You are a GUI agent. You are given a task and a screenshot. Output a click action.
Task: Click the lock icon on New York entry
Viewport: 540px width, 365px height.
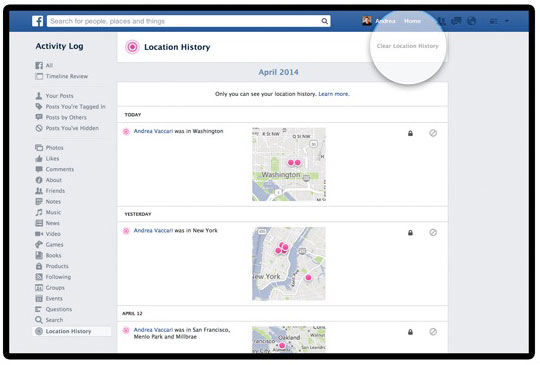(410, 233)
